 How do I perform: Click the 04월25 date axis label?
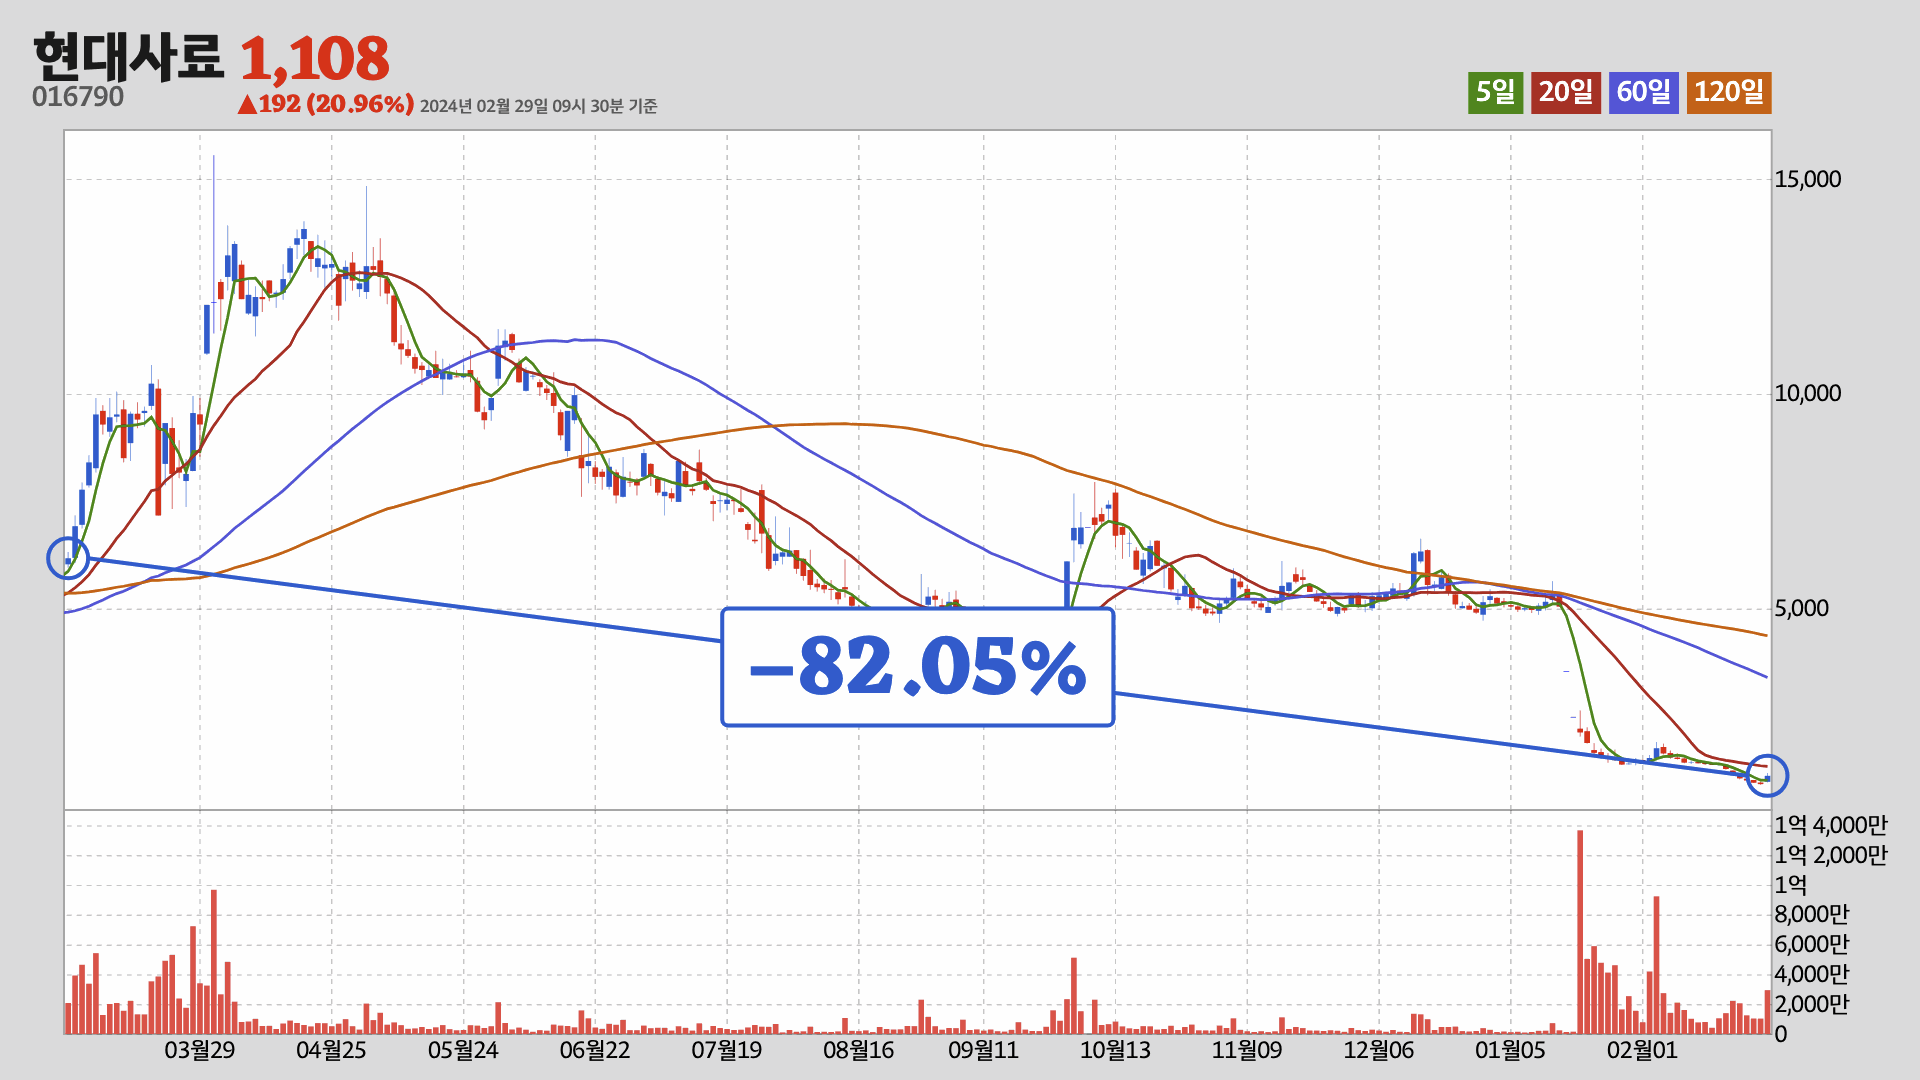coord(331,1050)
